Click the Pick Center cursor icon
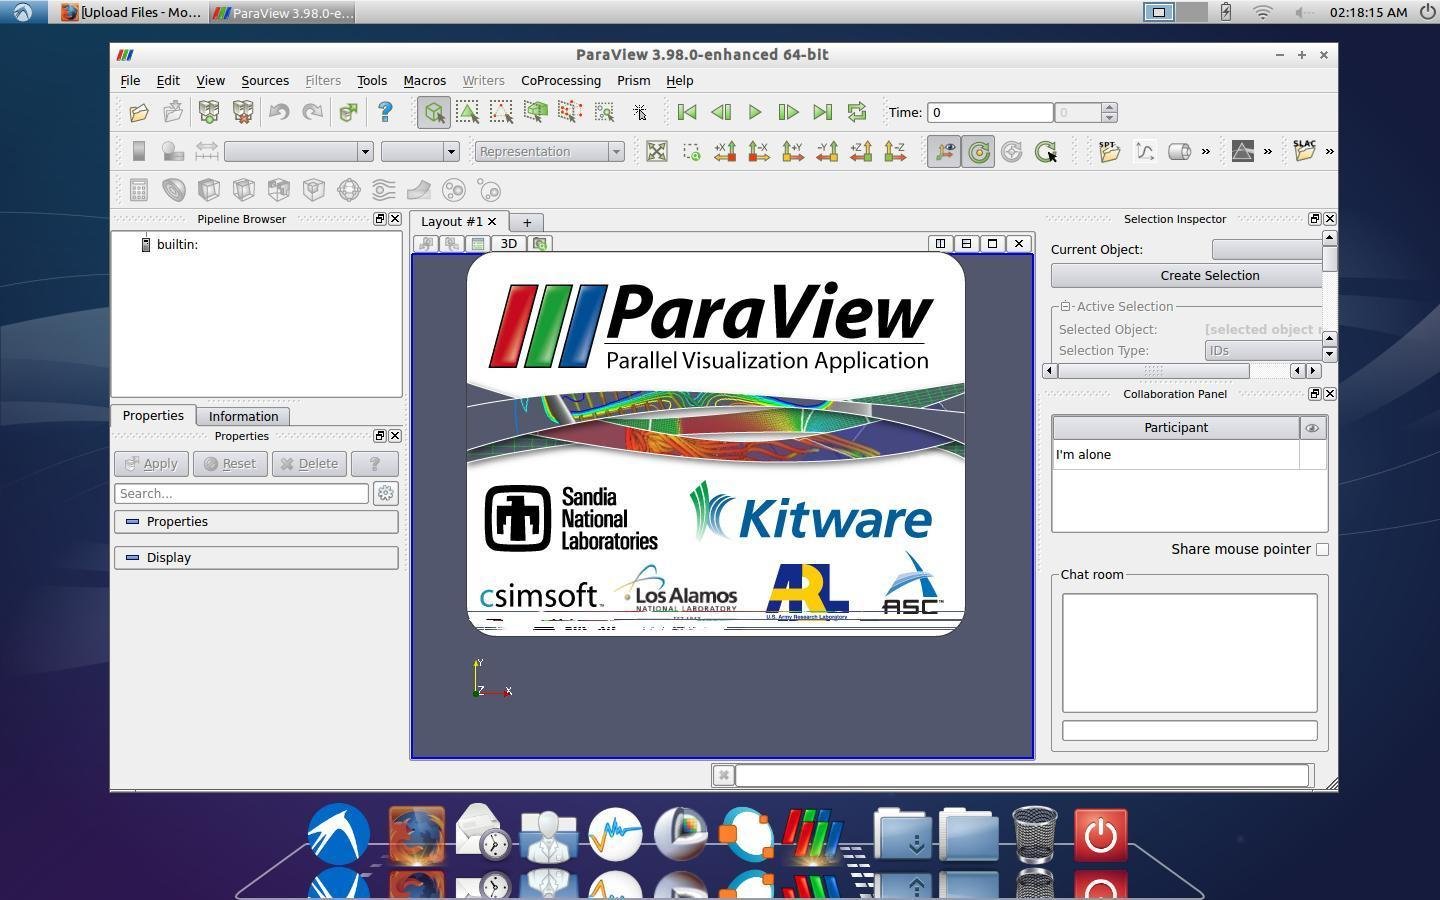The height and width of the screenshot is (900, 1440). tap(640, 112)
